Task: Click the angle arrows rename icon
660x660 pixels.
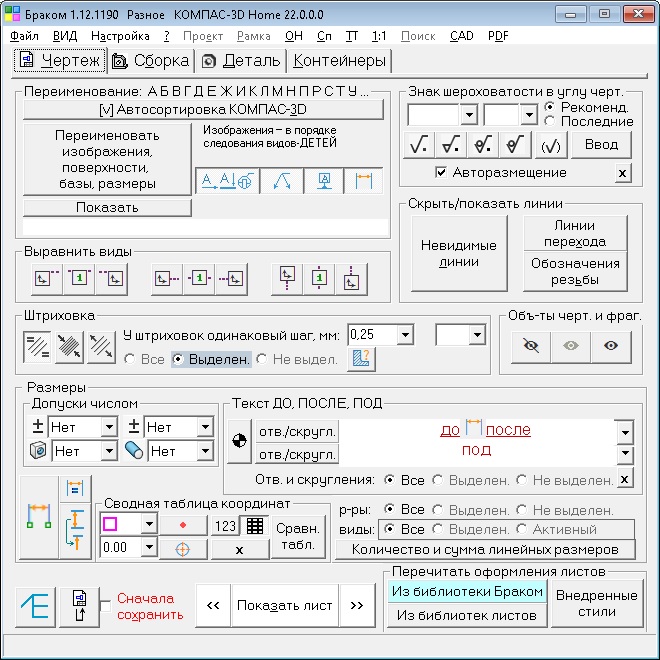Action: click(282, 181)
